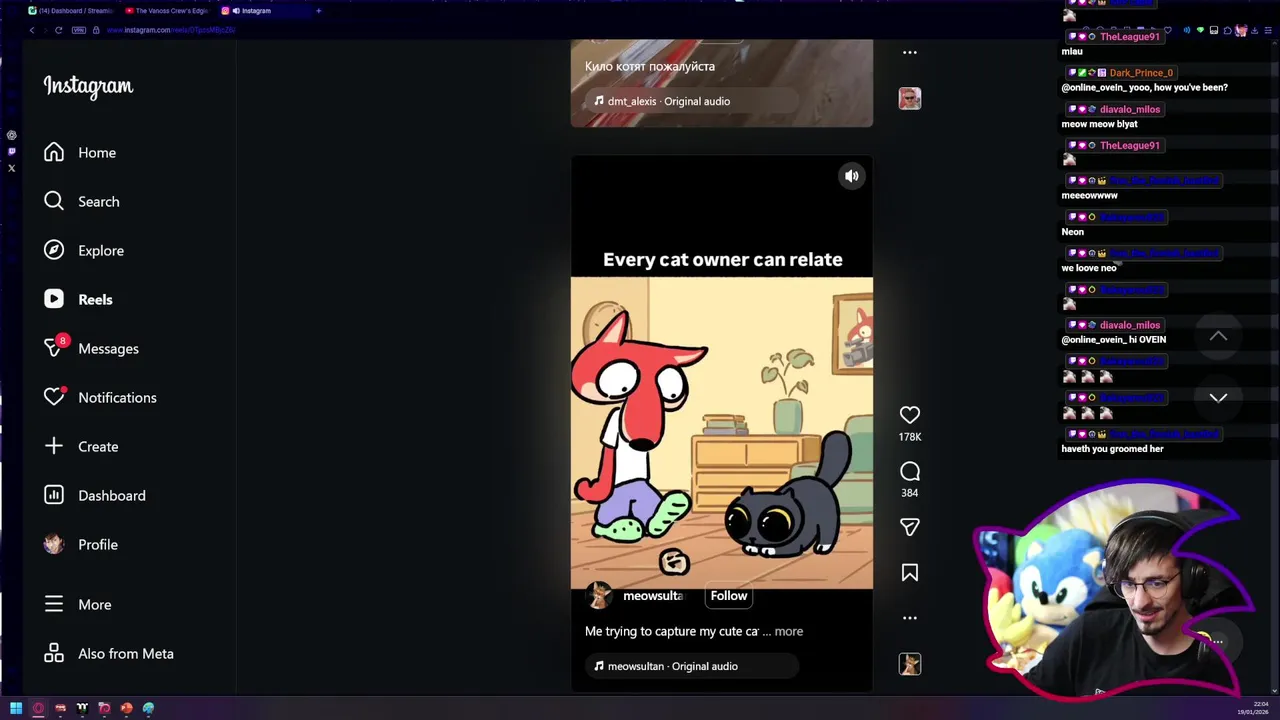This screenshot has width=1280, height=720.
Task: Open PowerPoint icon in taskbar
Action: [x=126, y=709]
